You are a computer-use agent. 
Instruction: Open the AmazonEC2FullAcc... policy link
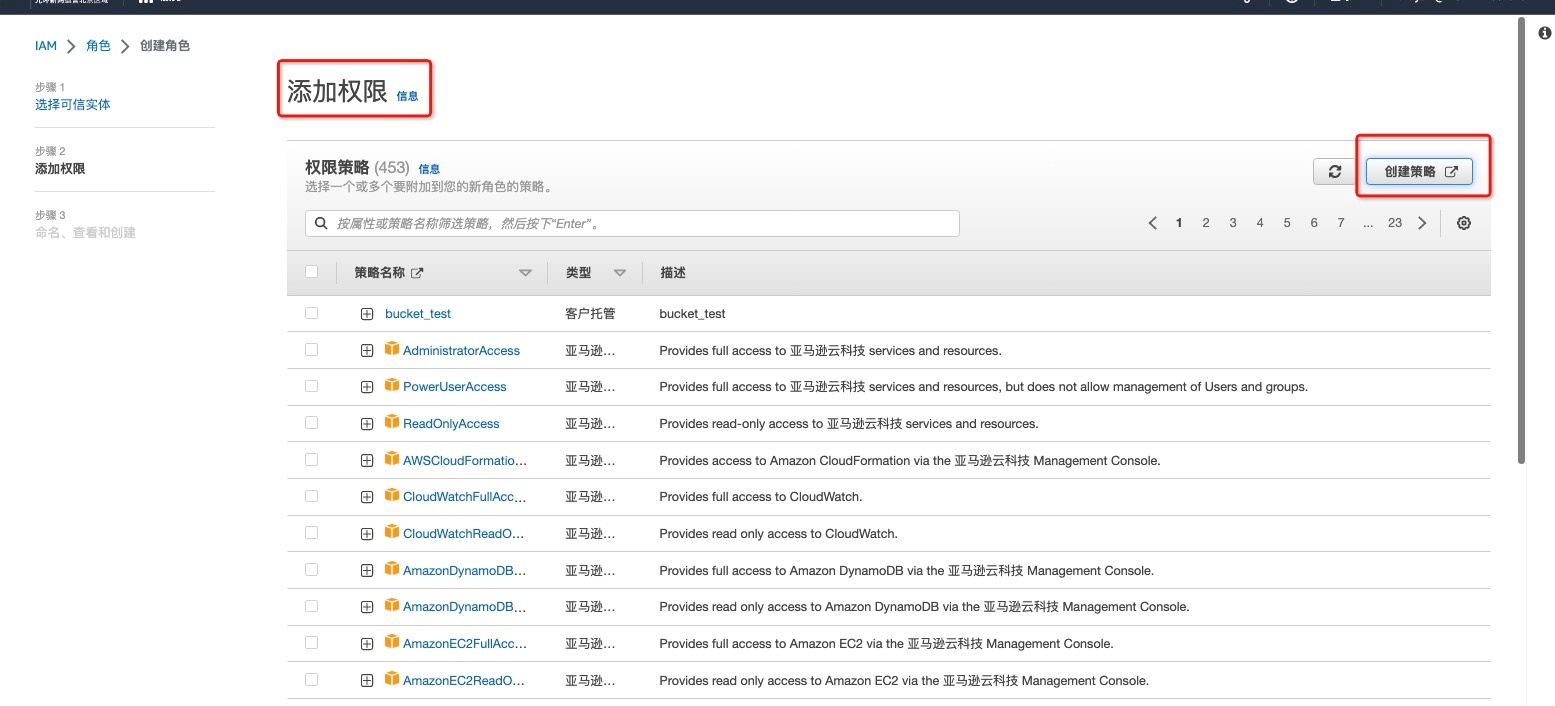tap(465, 644)
